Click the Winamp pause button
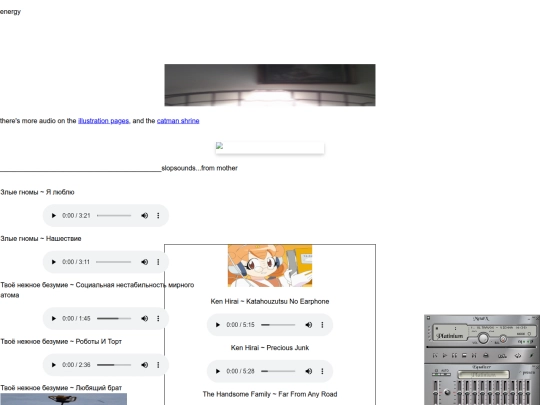Viewport: 540px width, 405px height. tap(455, 355)
